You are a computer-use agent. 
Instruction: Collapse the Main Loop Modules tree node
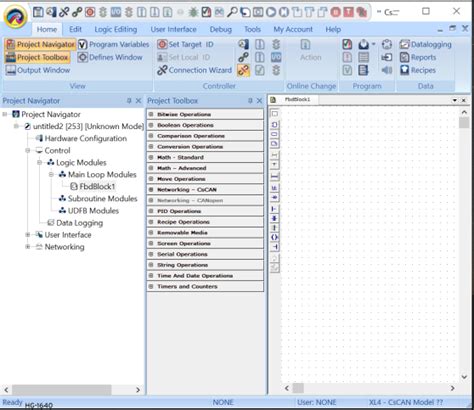point(51,175)
